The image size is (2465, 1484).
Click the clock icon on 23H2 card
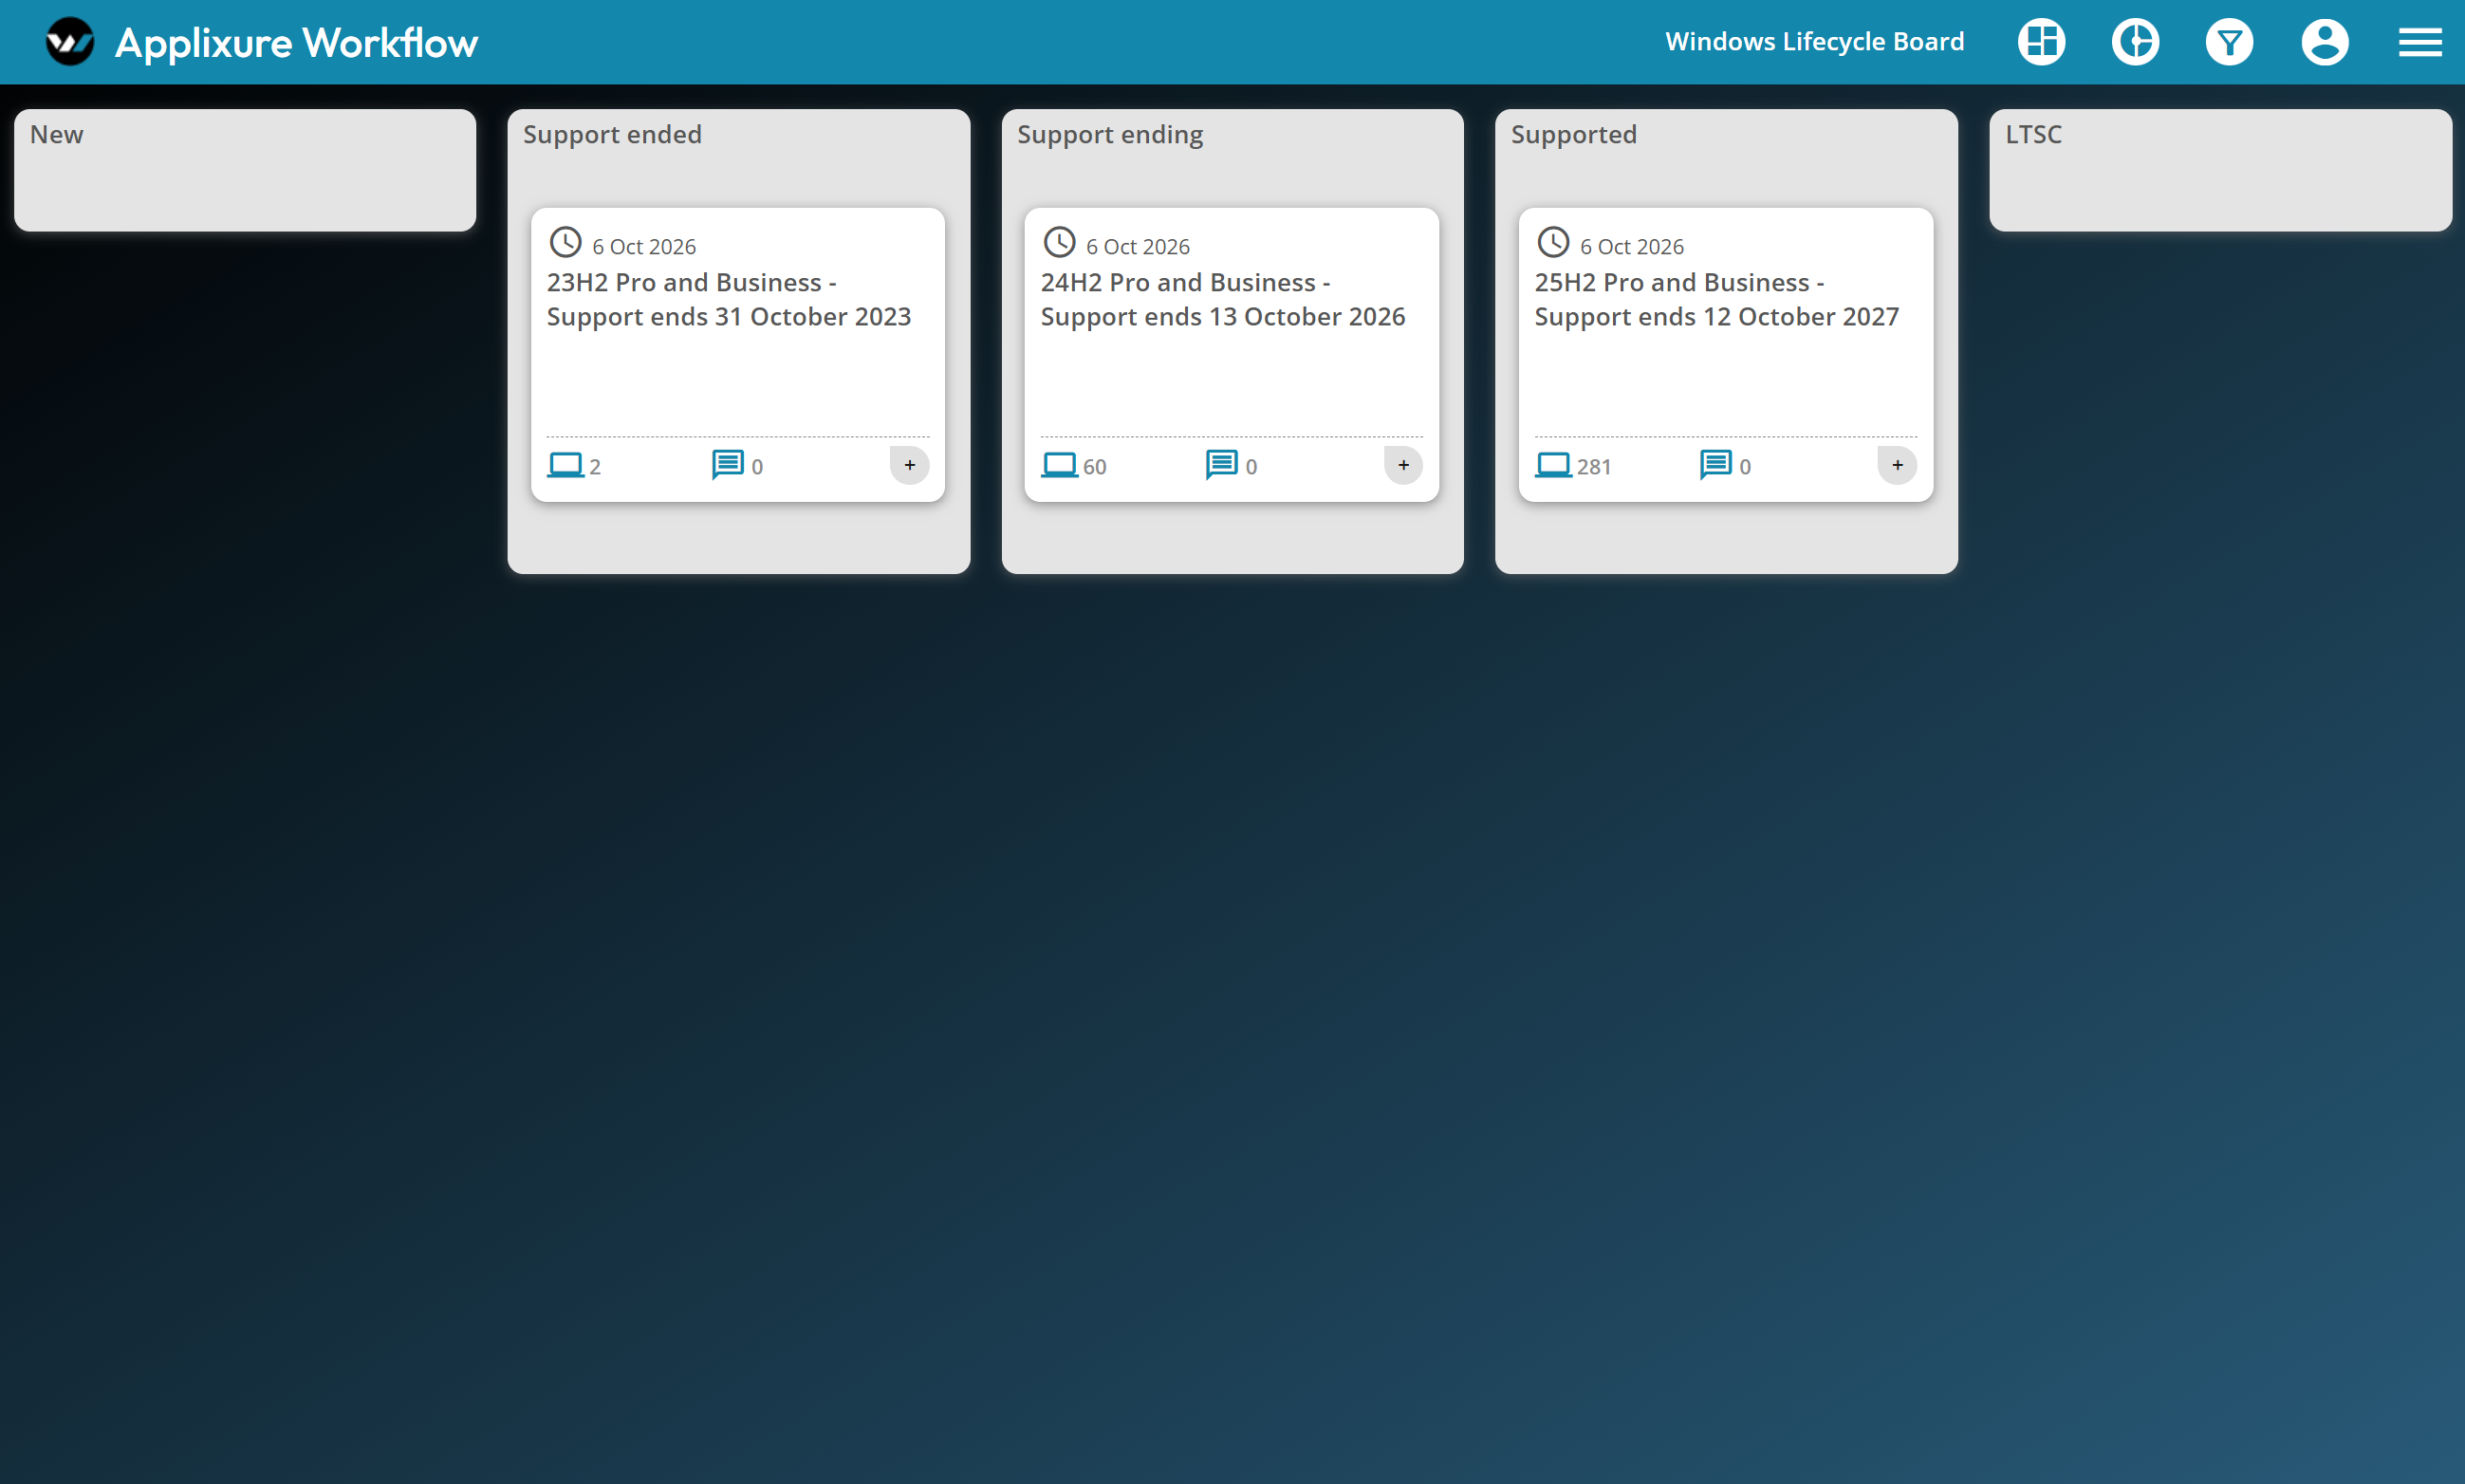pyautogui.click(x=566, y=242)
